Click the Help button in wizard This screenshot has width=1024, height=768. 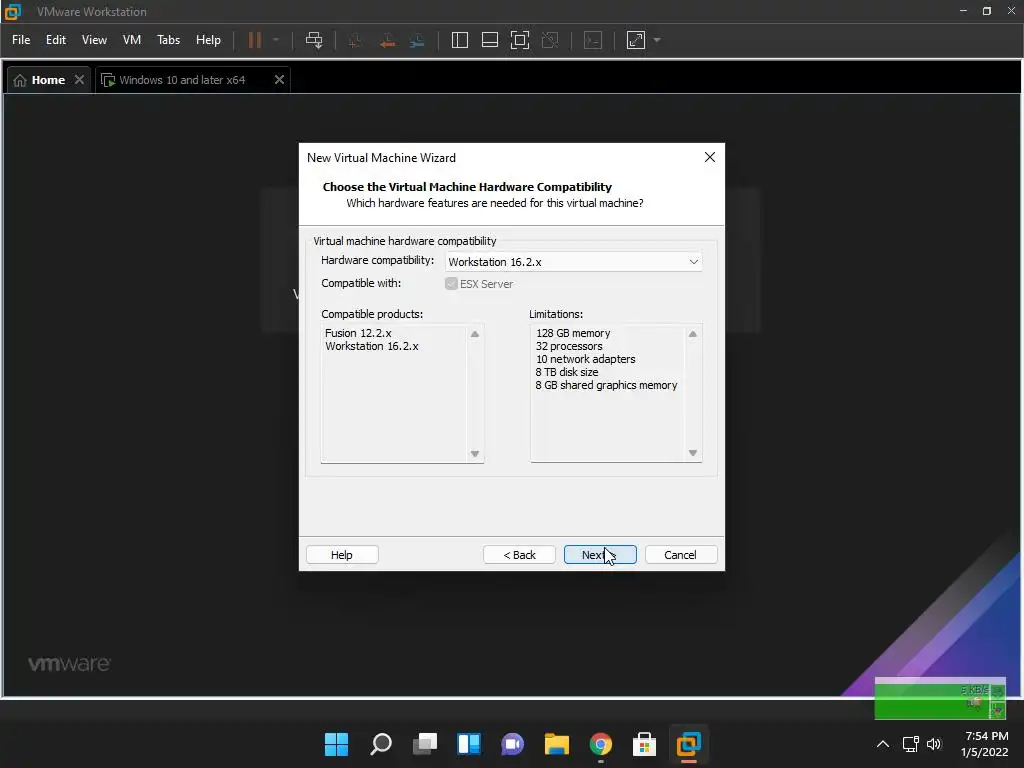342,554
